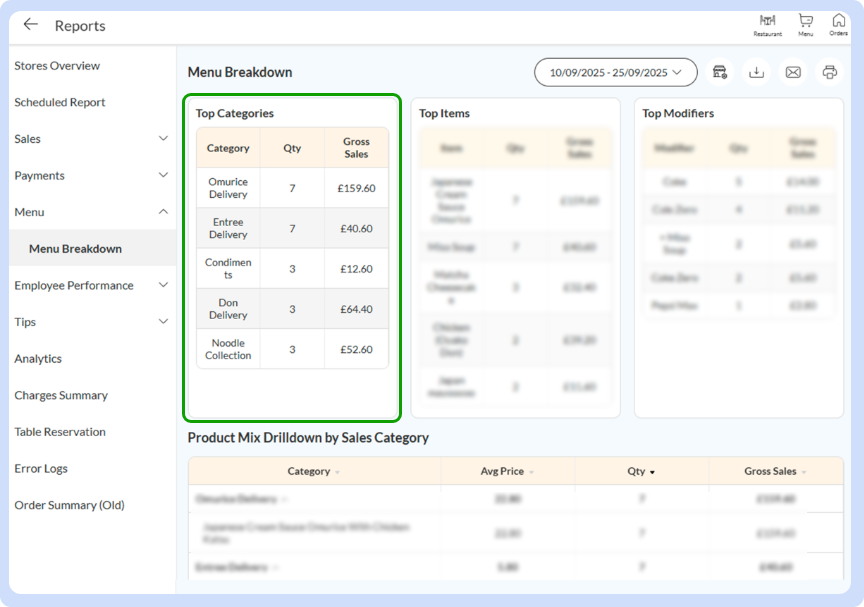This screenshot has height=607, width=864.
Task: Select Menu Breakdown in sidebar
Action: 75,249
